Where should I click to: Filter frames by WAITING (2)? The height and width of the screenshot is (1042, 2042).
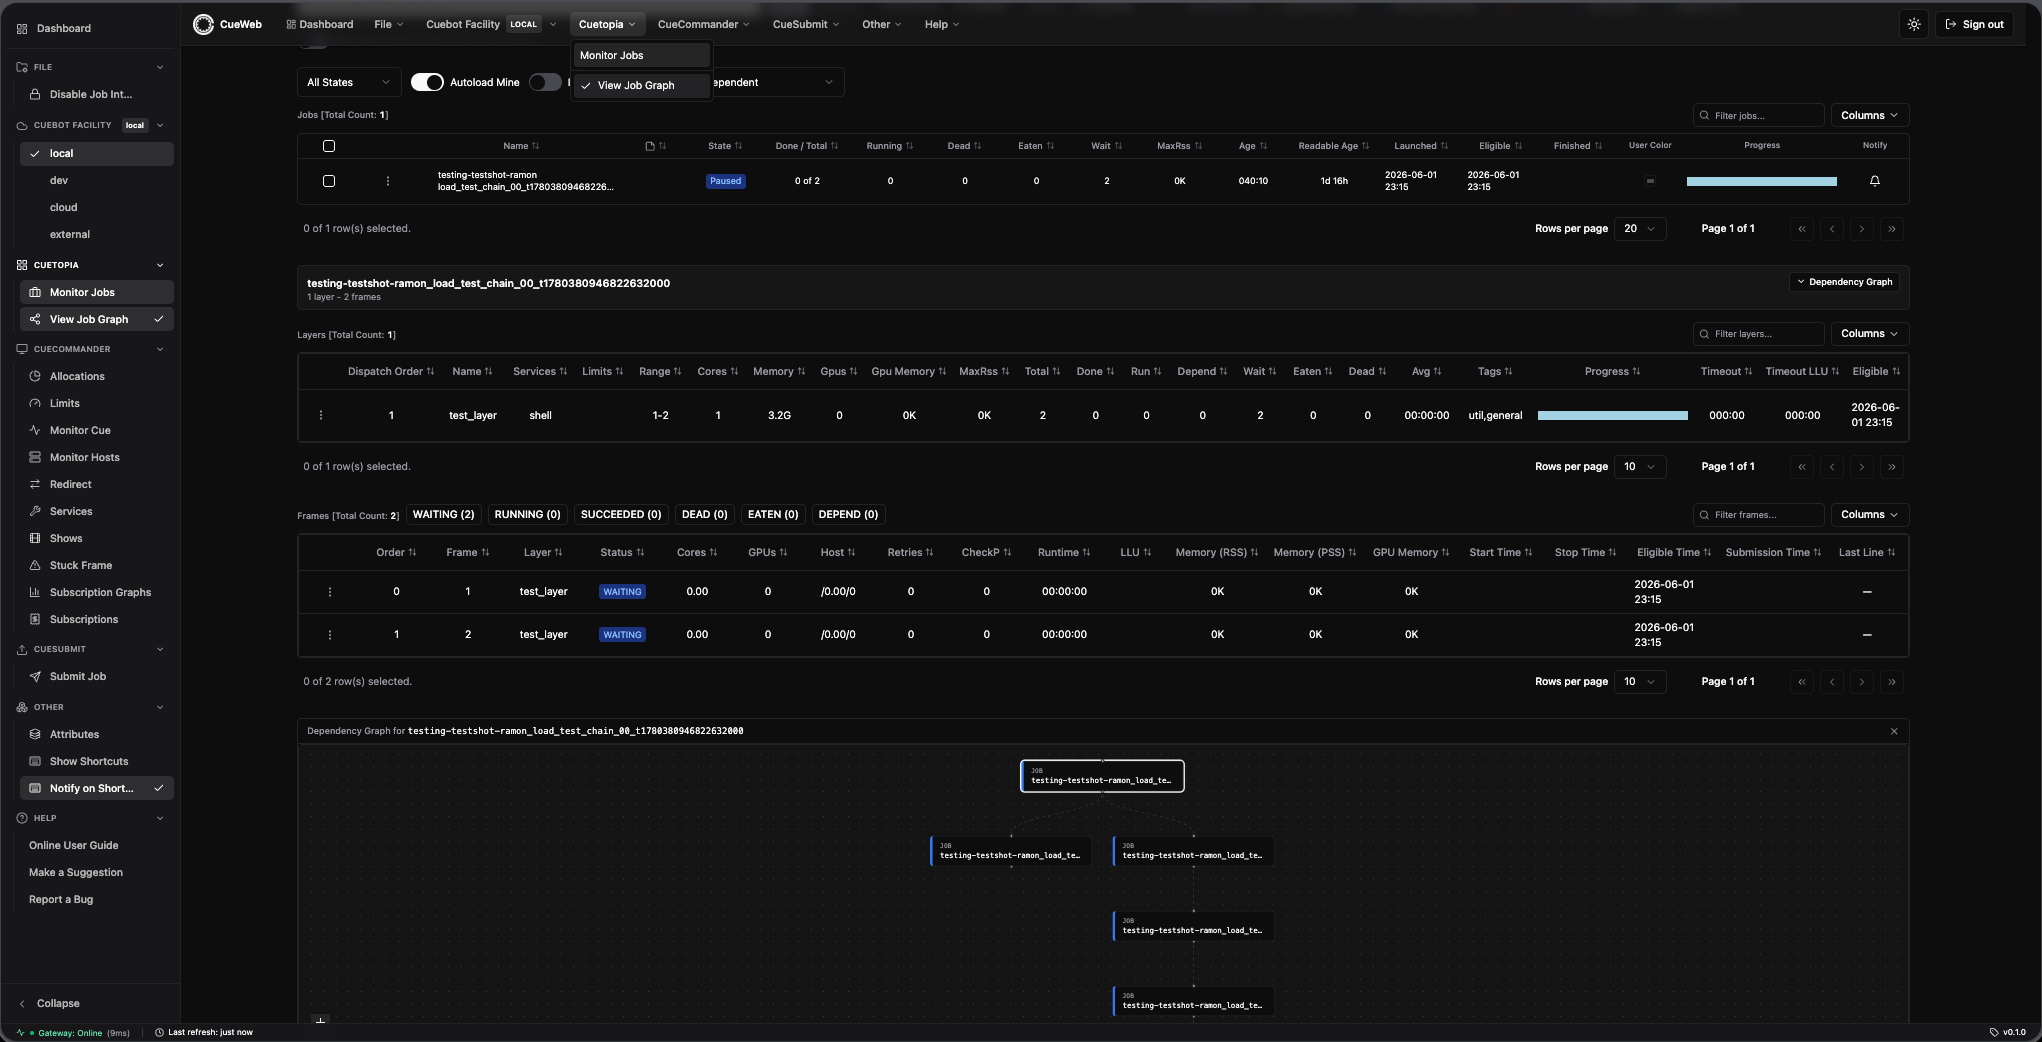click(444, 514)
